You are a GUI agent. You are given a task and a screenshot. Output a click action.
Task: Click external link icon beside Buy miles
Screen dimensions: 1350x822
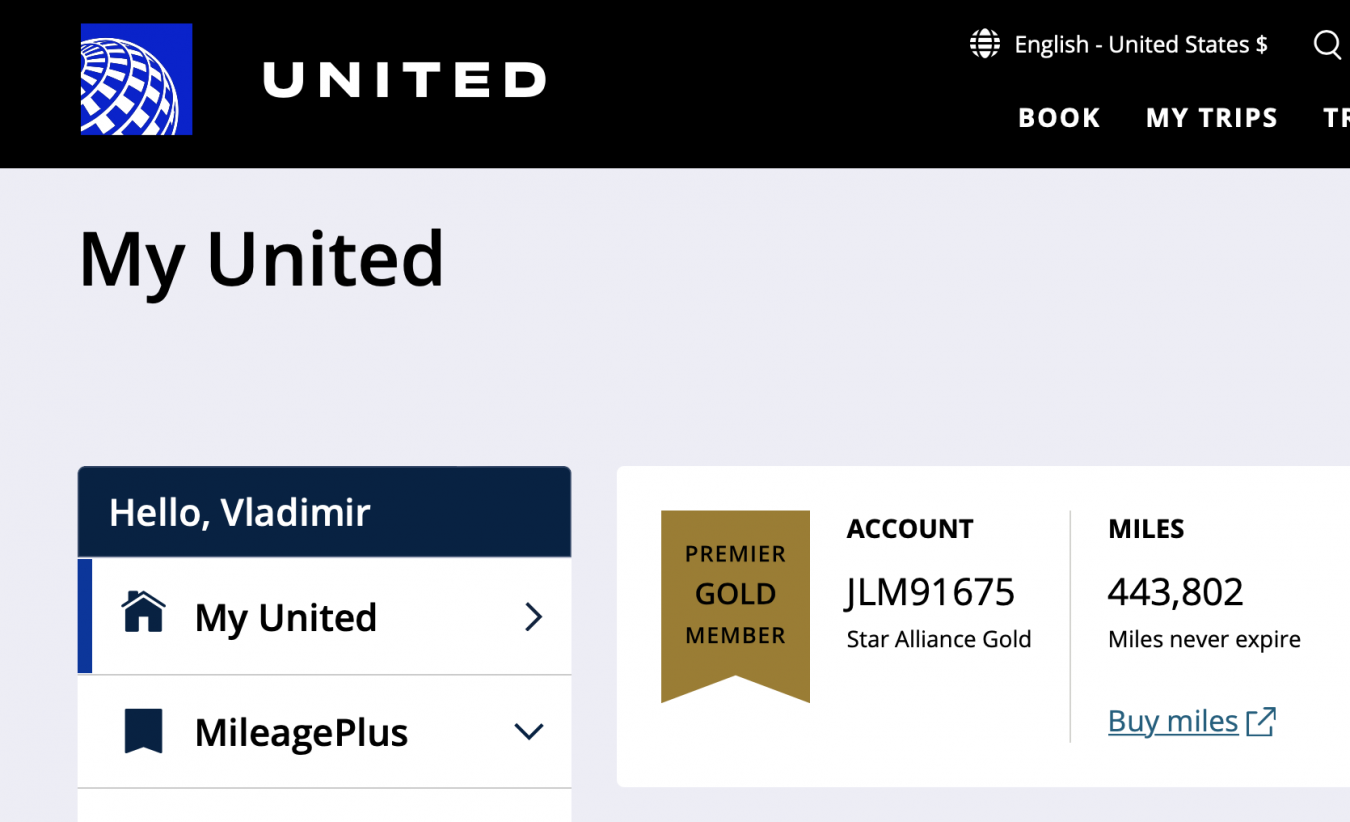point(1262,721)
